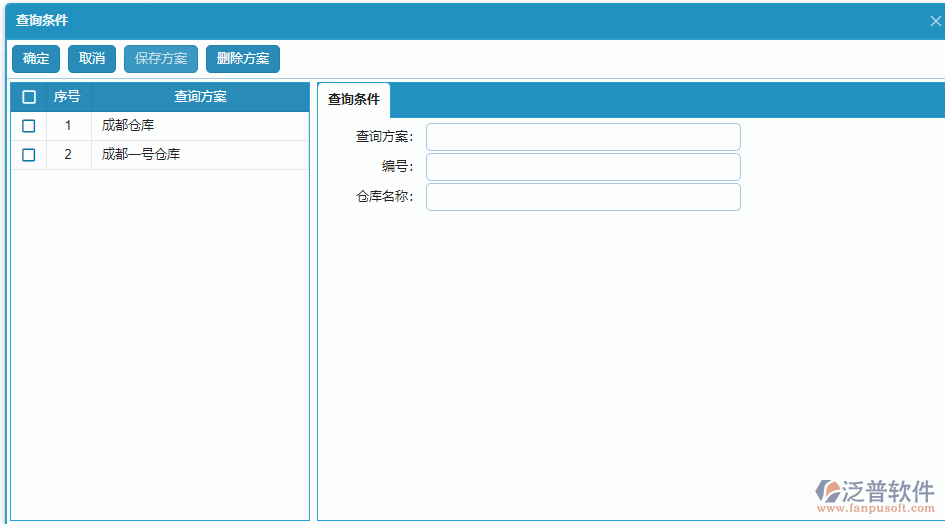945x524 pixels.
Task: Check the box for 成都一号仓库 row
Action: tap(29, 155)
